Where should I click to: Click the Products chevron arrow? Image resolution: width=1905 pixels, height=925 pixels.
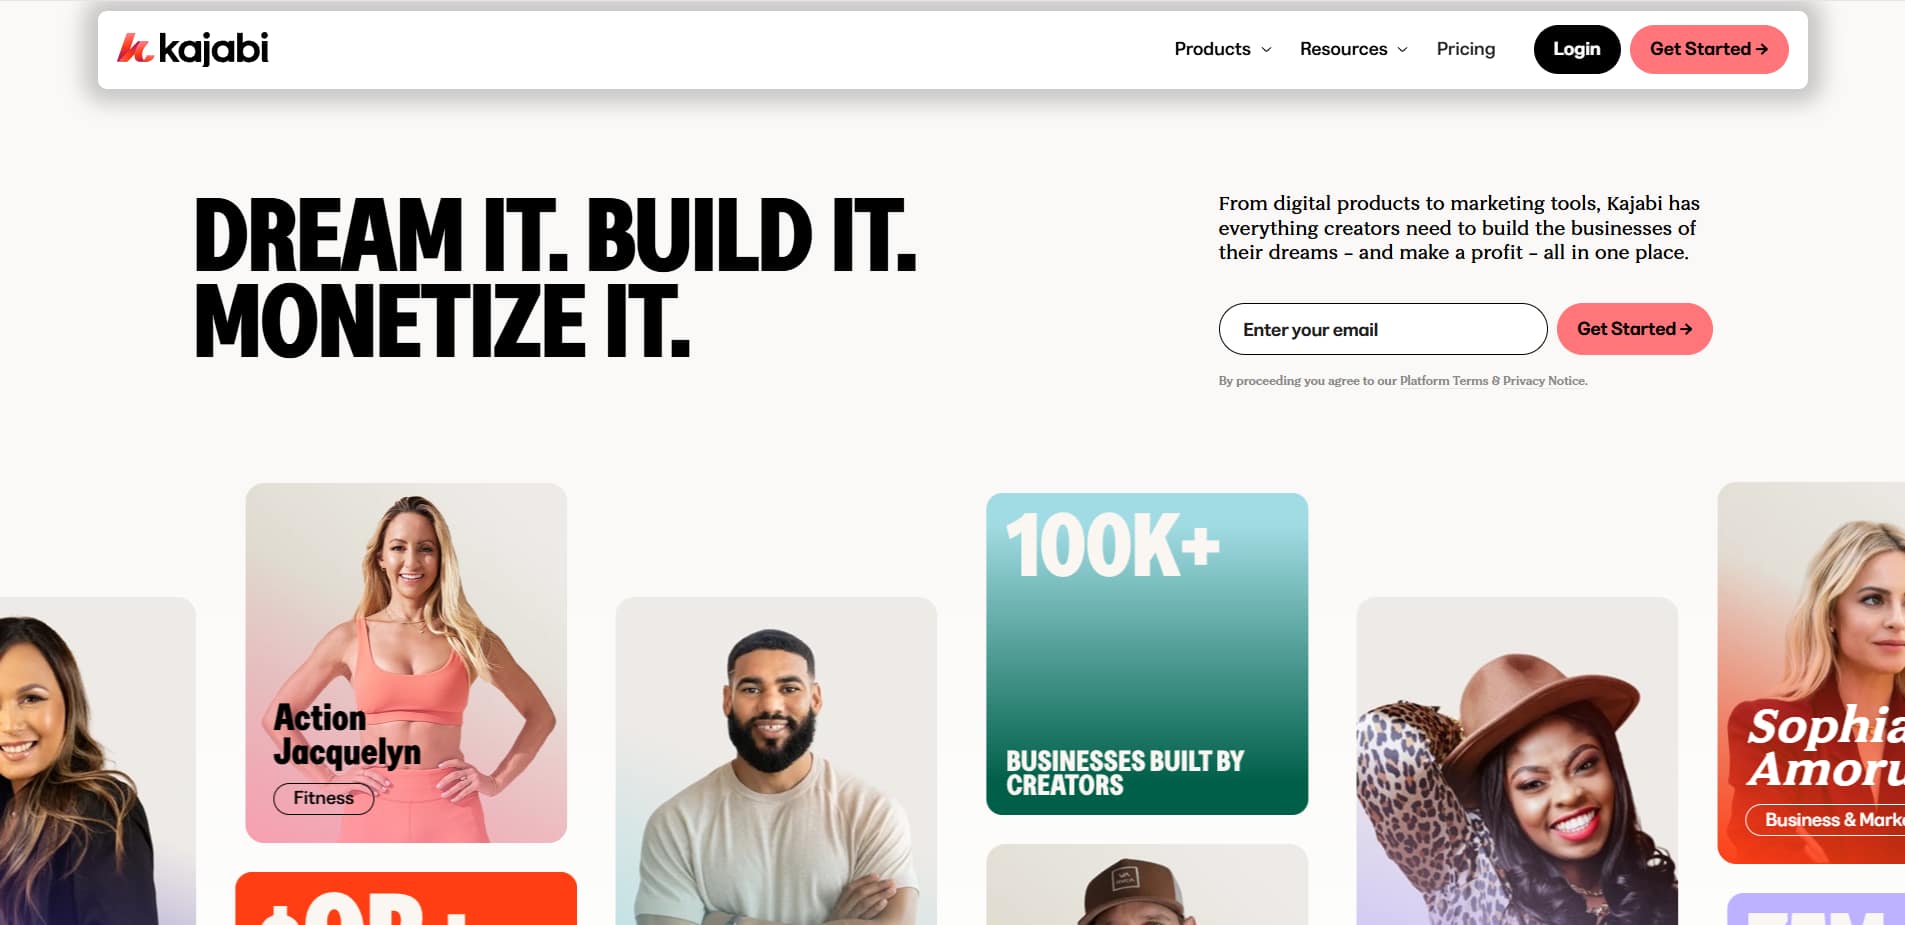point(1266,49)
